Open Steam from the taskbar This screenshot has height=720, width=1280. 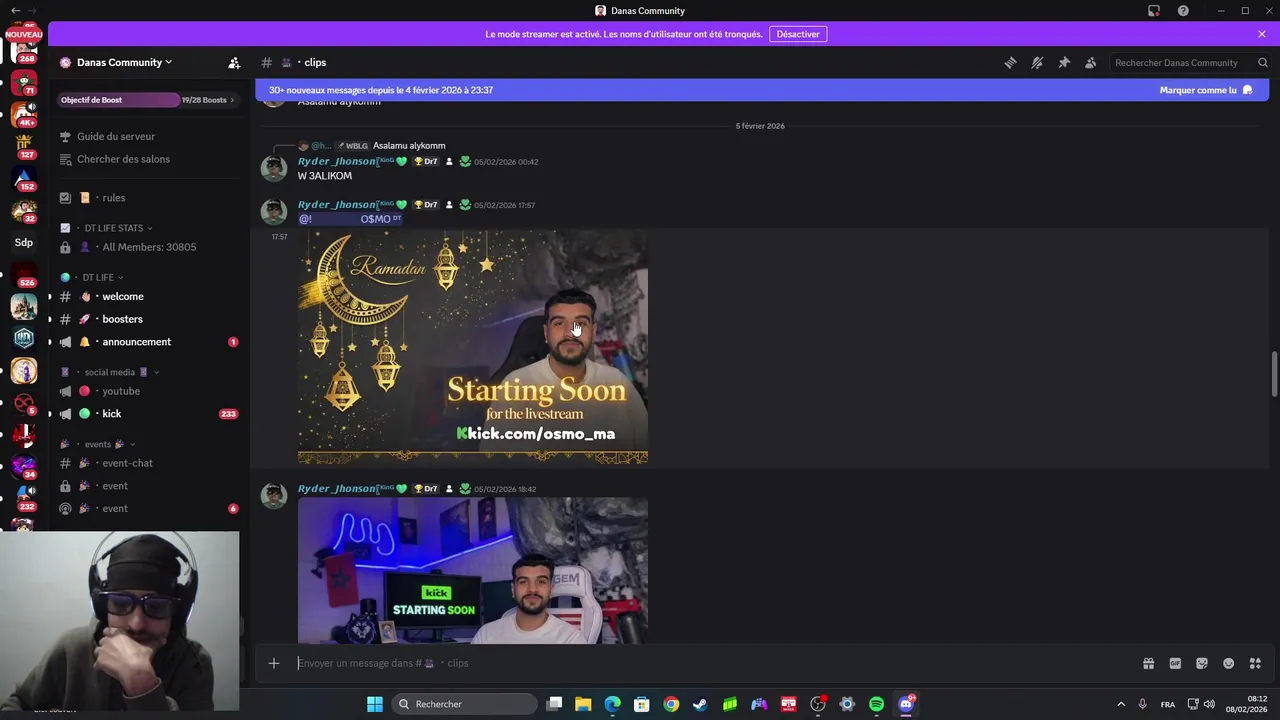(700, 704)
